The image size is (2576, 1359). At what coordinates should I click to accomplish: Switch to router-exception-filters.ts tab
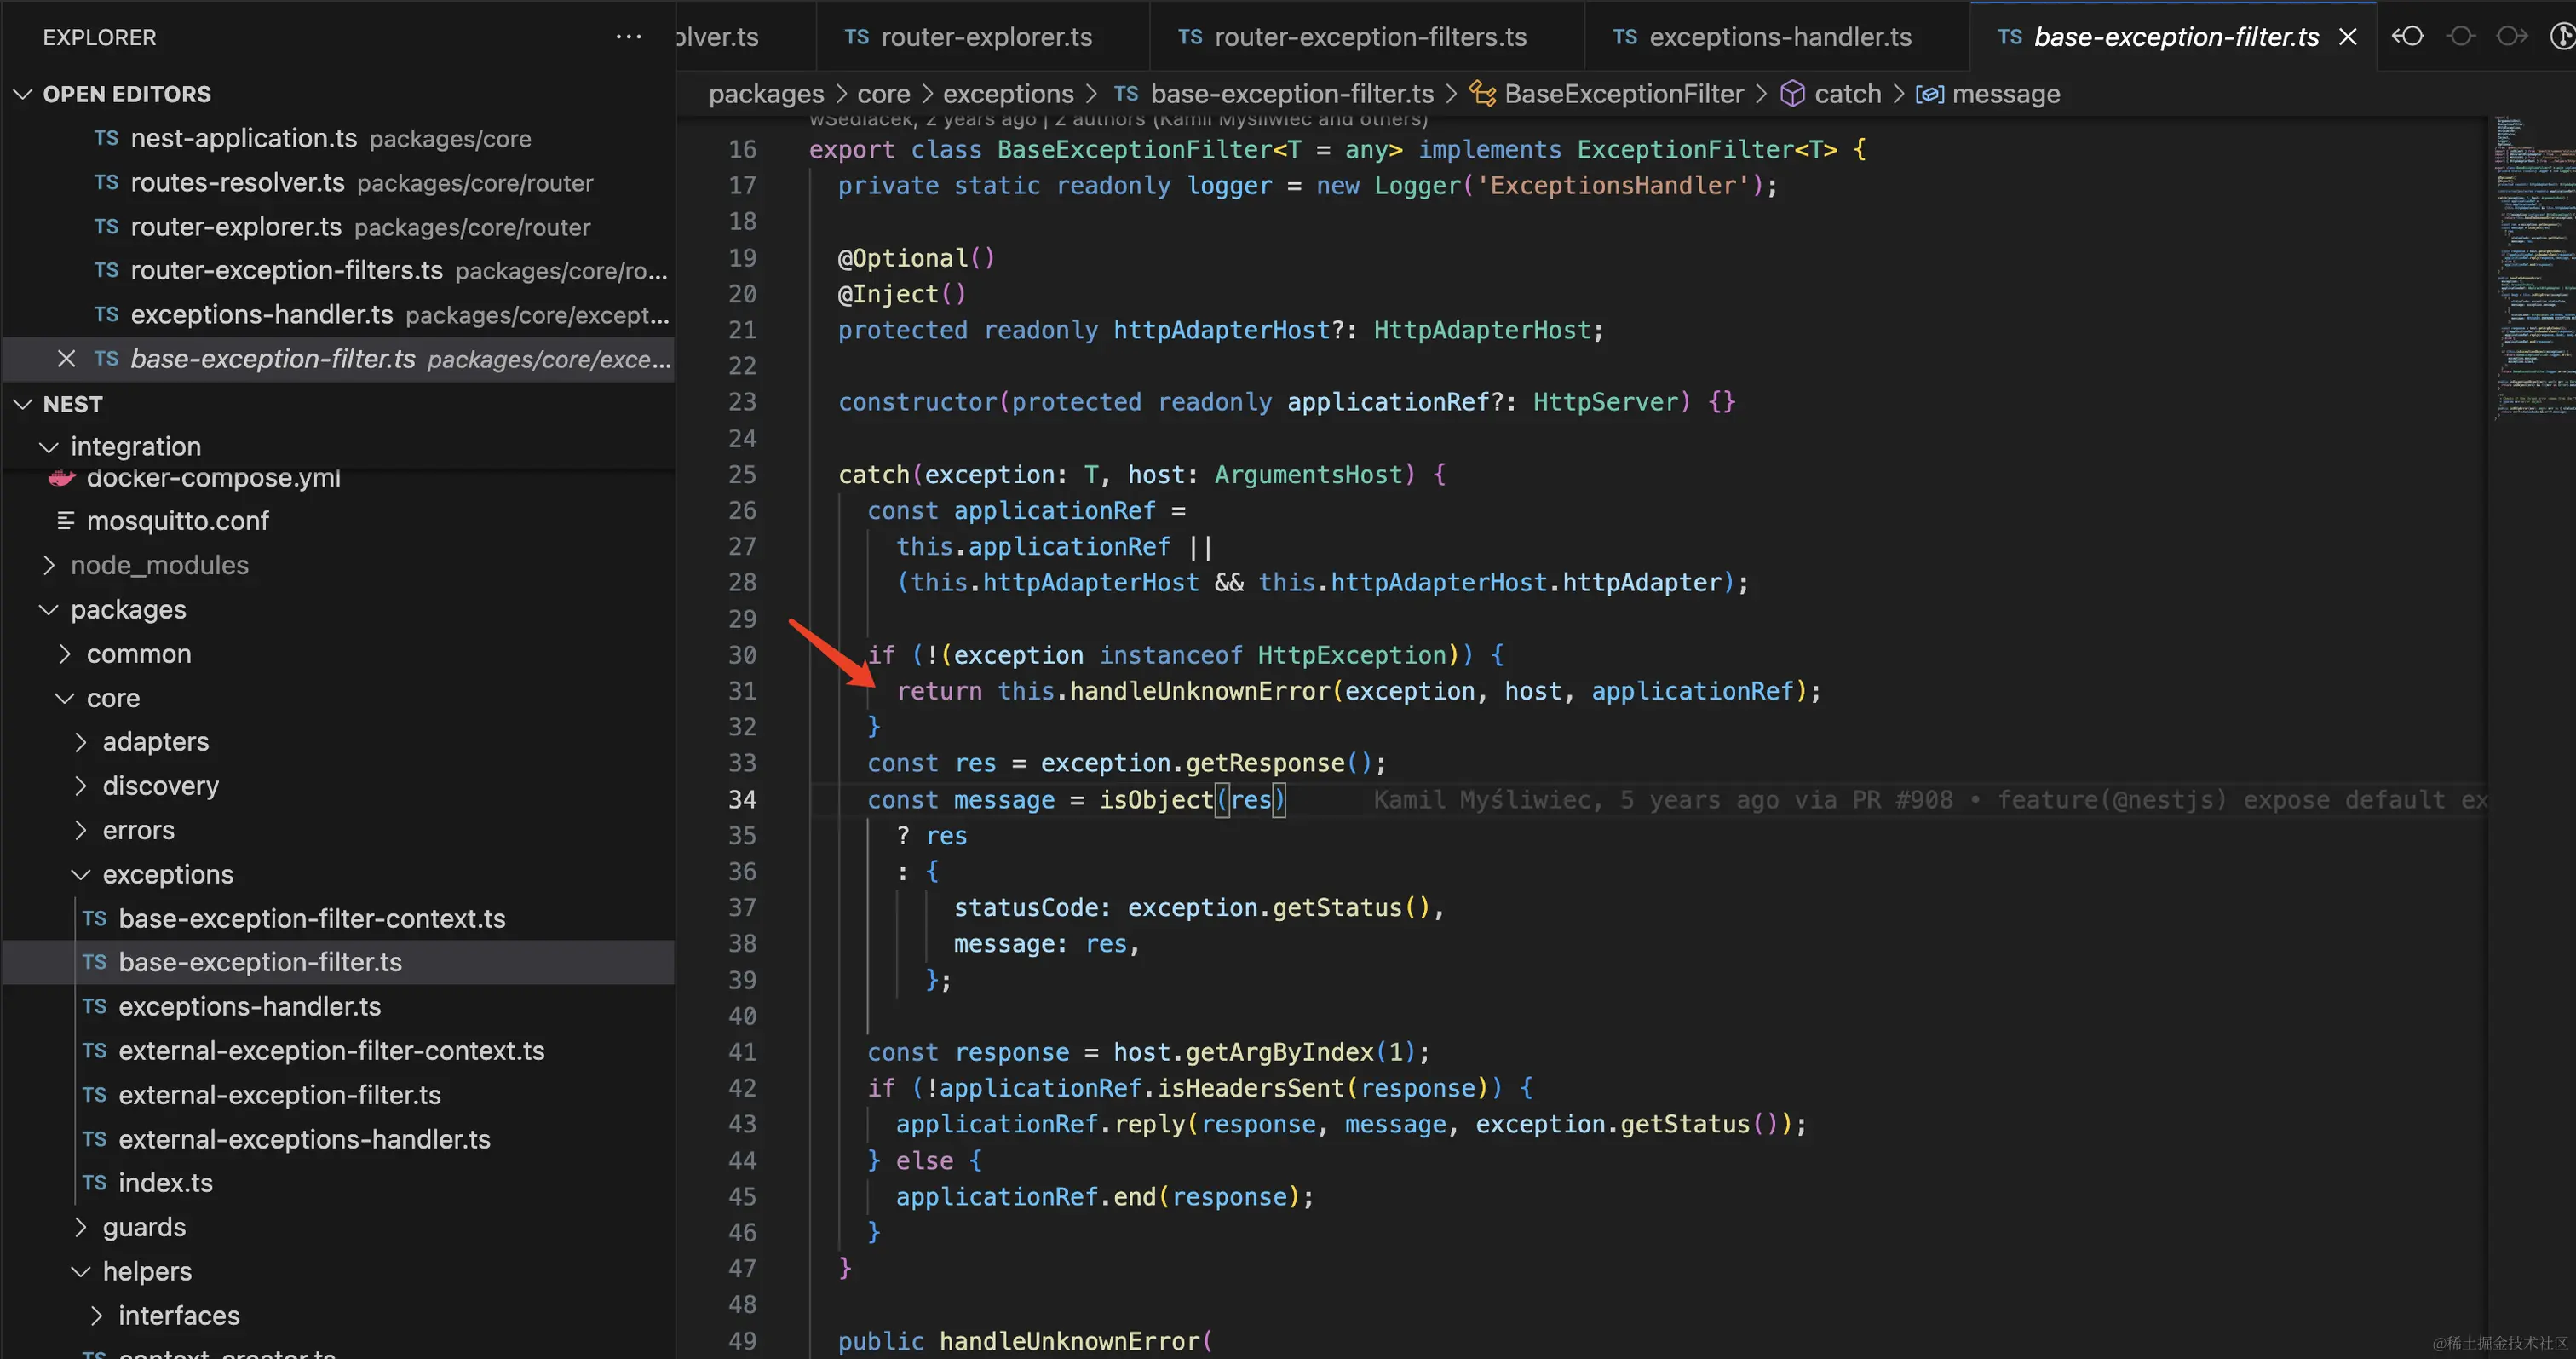point(1367,37)
